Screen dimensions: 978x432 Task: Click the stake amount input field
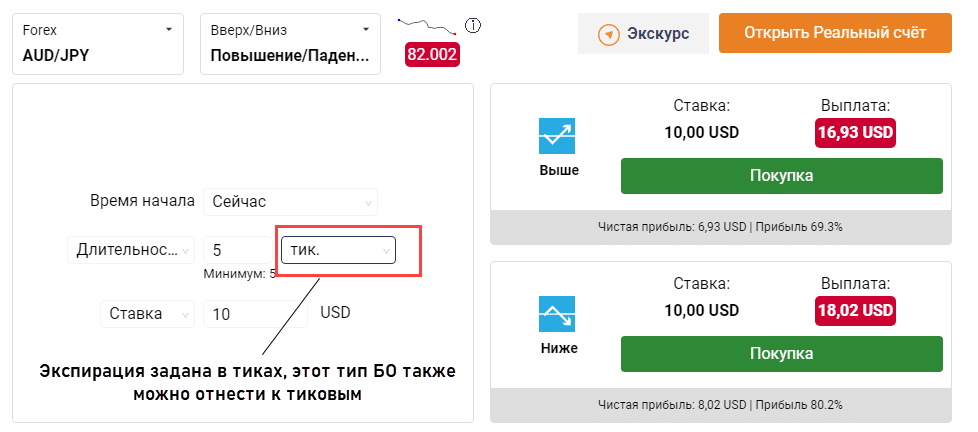coord(255,314)
